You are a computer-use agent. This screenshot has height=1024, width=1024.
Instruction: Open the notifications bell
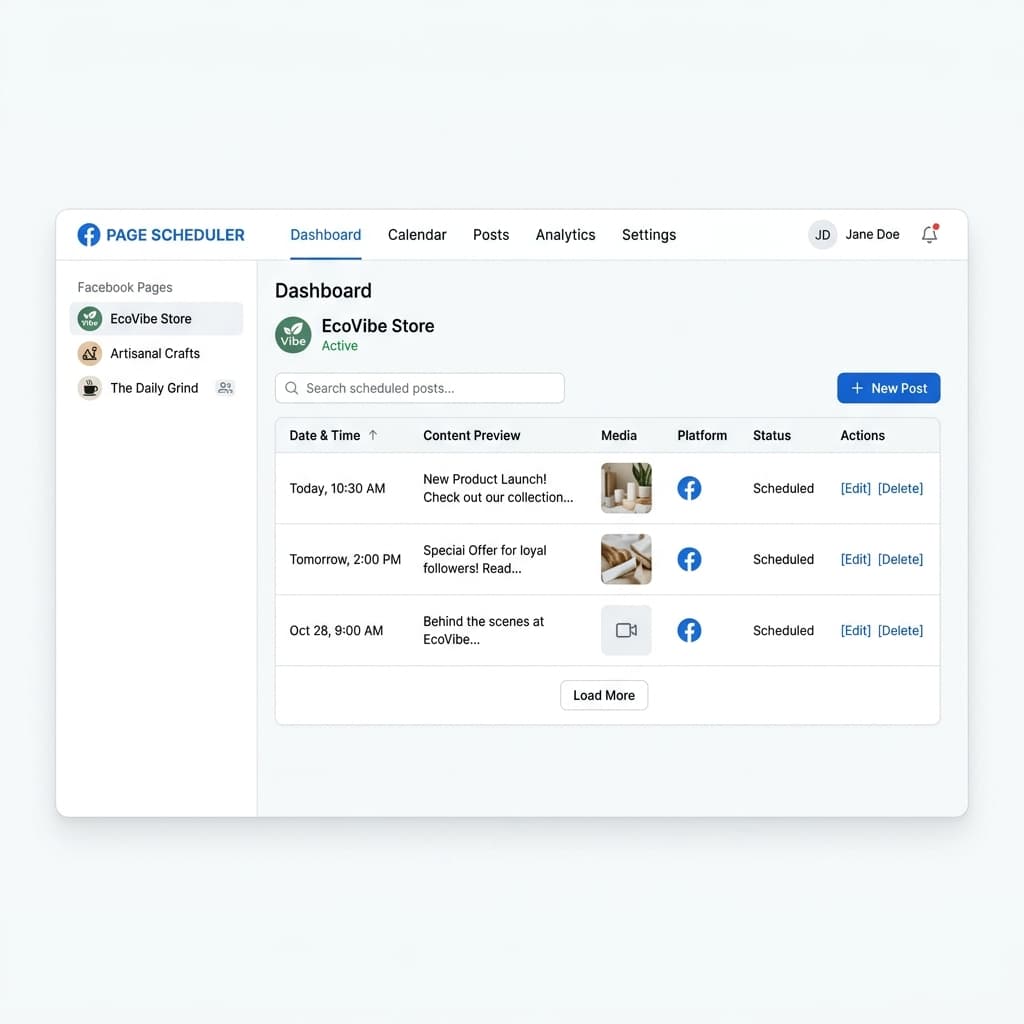tap(929, 234)
